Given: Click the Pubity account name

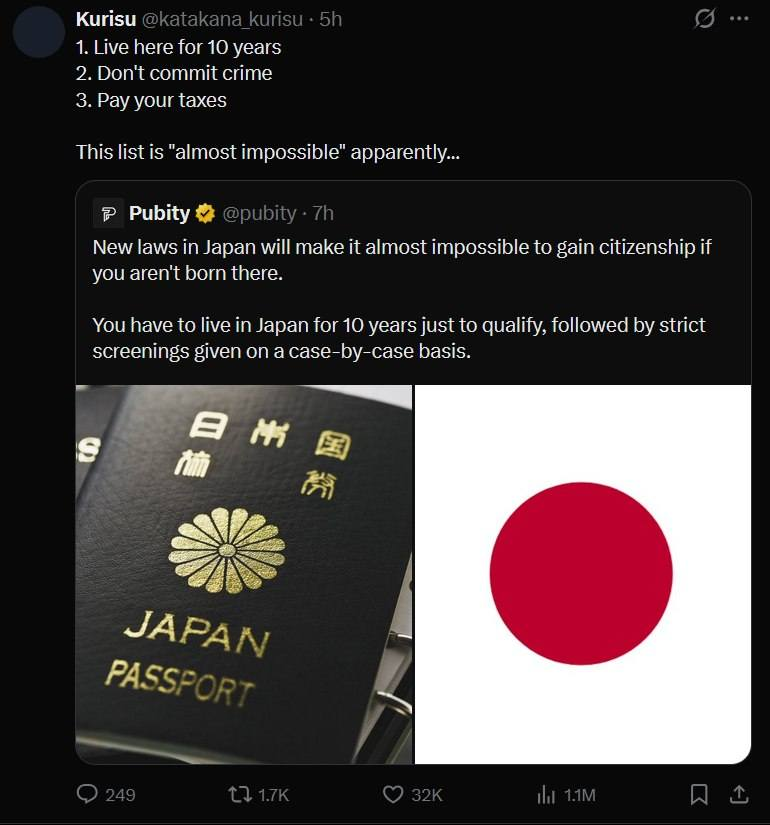Looking at the screenshot, I should tap(159, 213).
